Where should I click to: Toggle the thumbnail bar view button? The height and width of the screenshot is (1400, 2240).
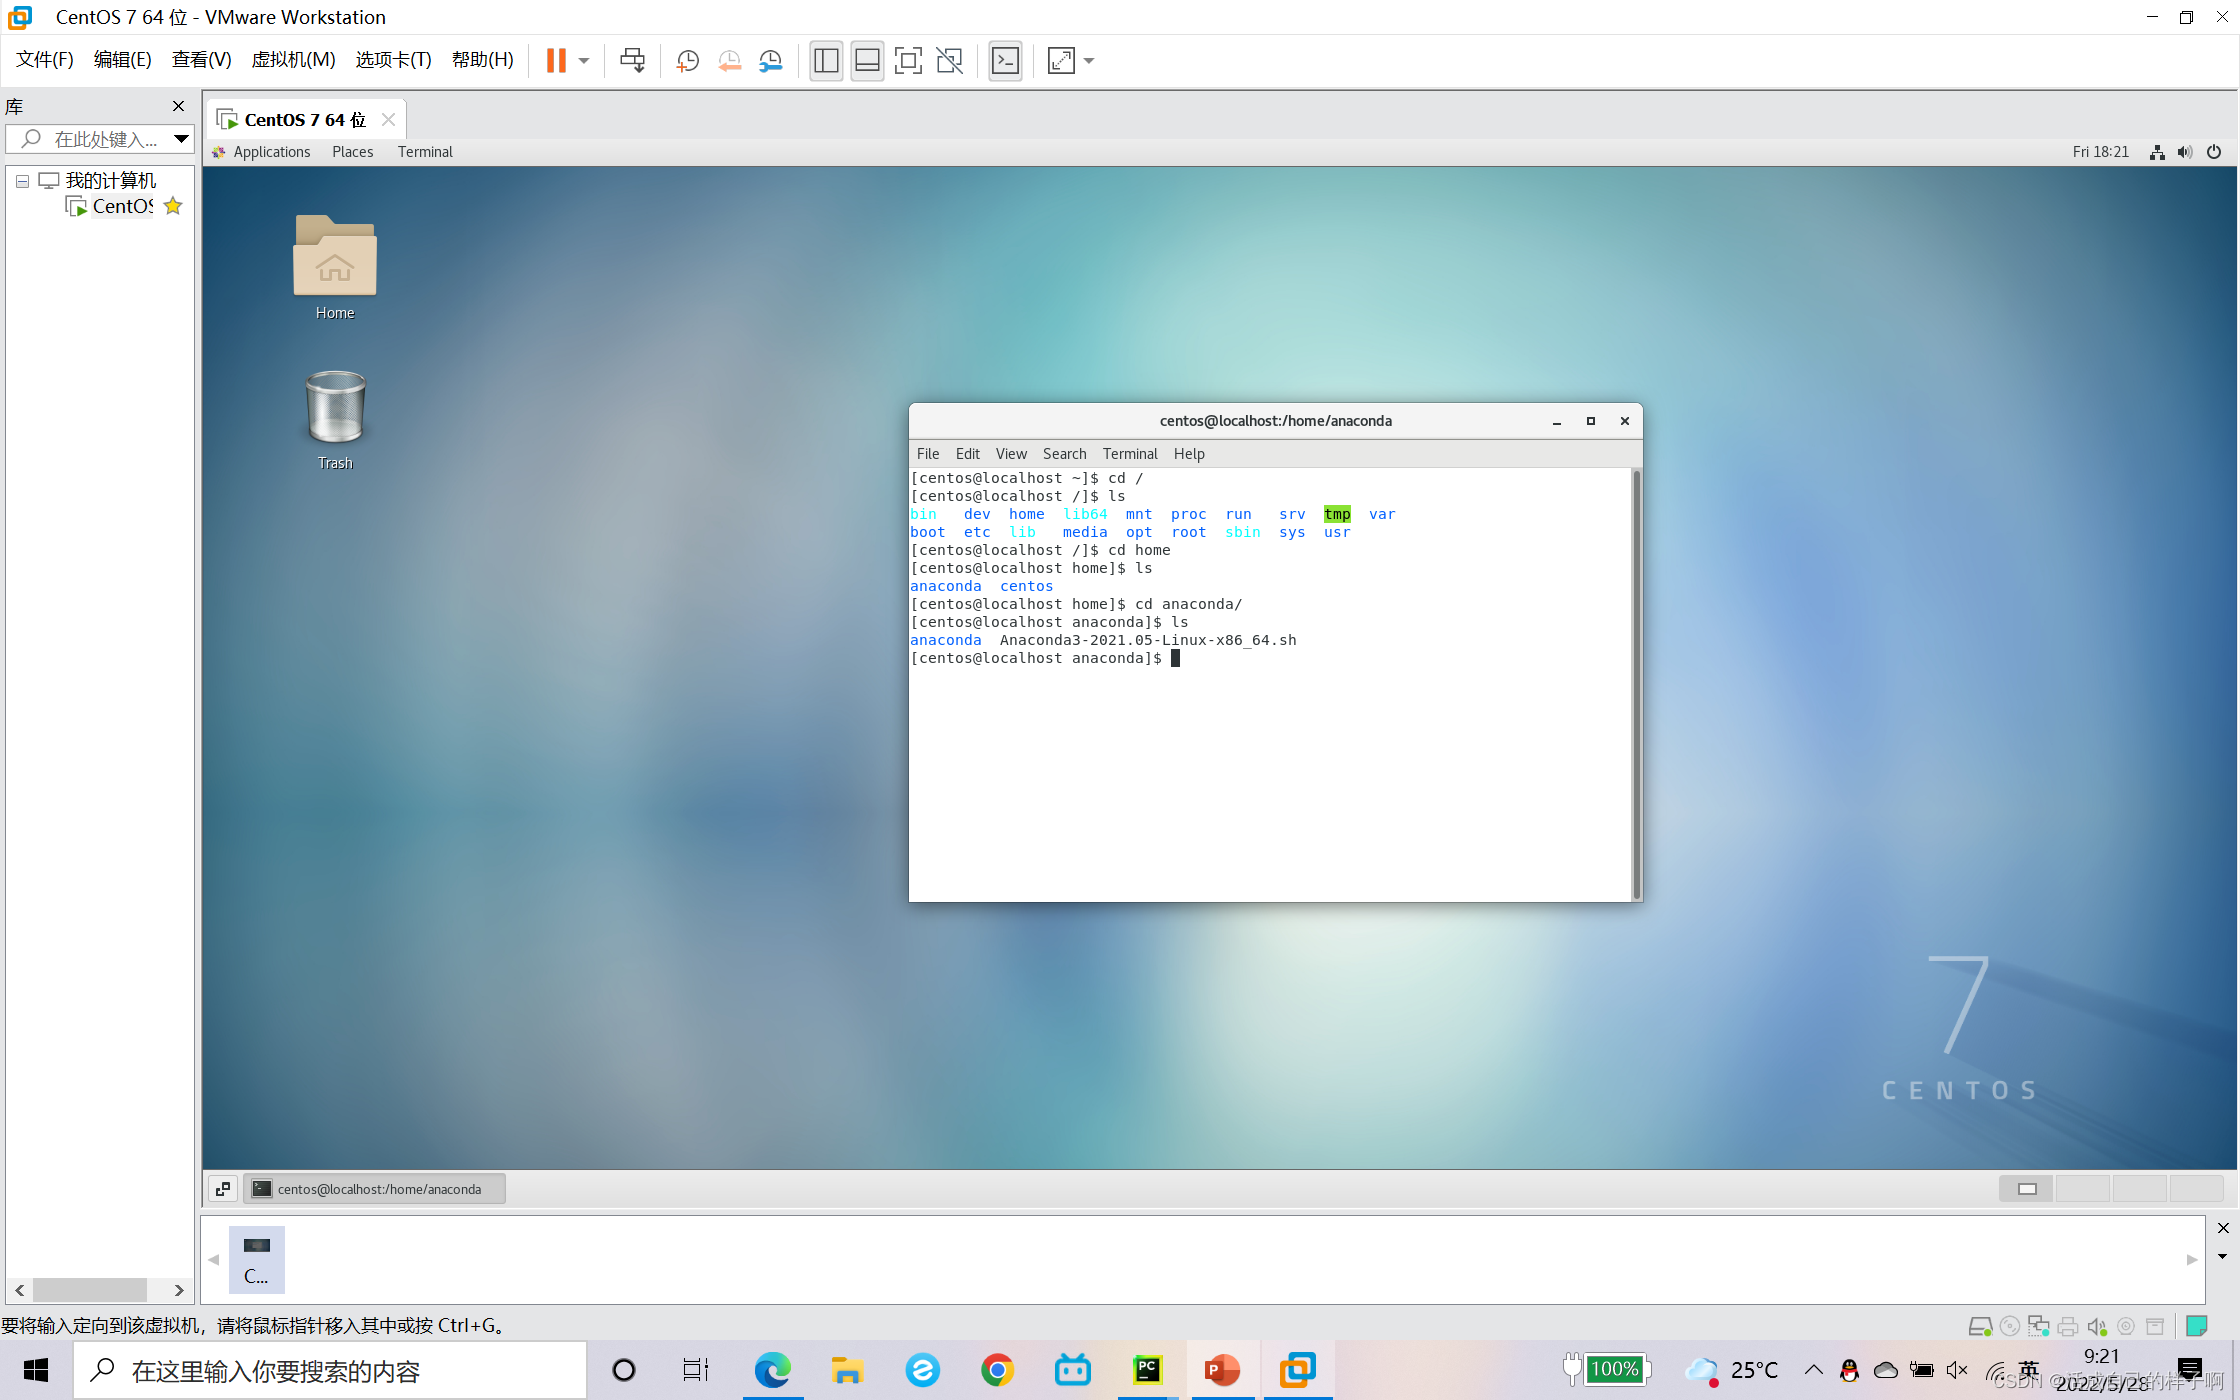pos(867,61)
